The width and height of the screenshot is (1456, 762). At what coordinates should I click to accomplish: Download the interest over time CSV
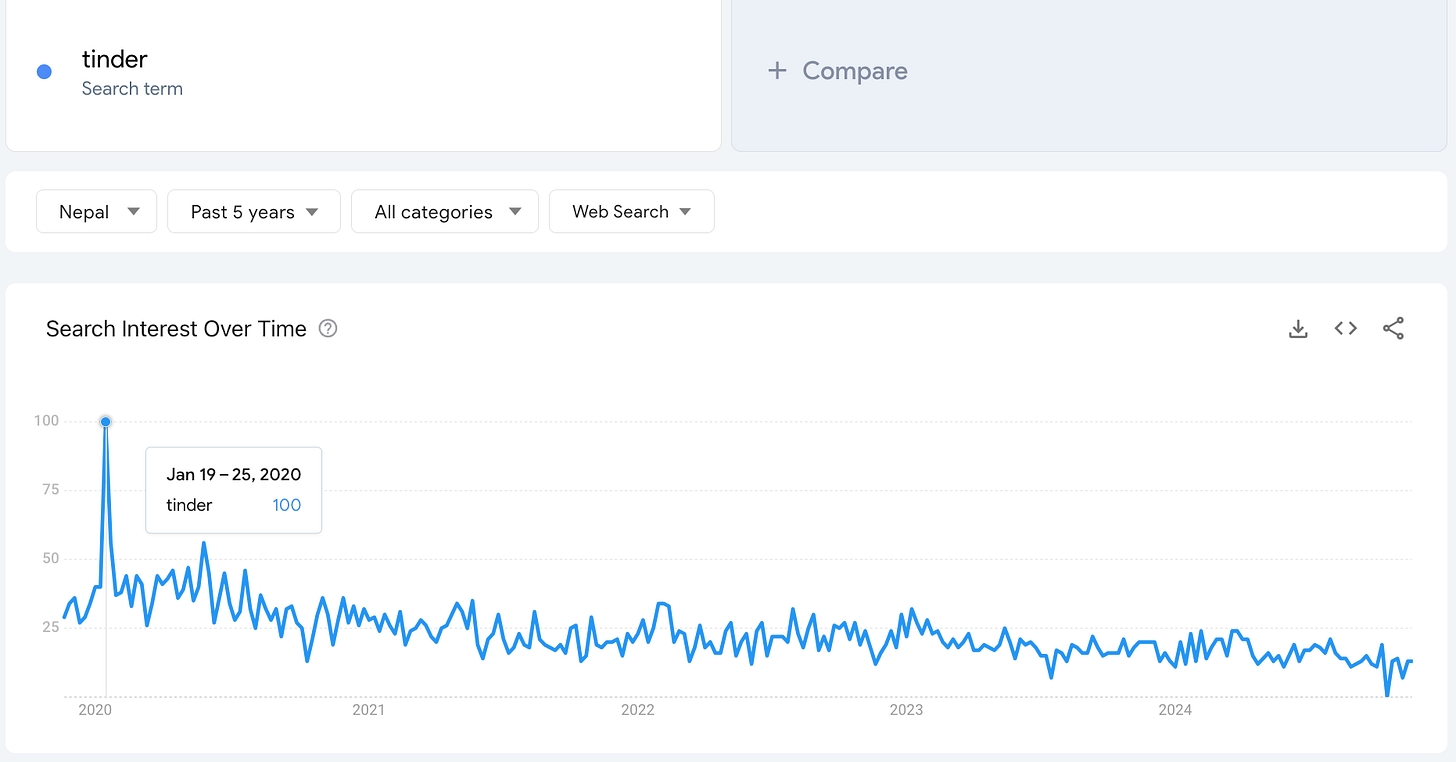pyautogui.click(x=1298, y=329)
